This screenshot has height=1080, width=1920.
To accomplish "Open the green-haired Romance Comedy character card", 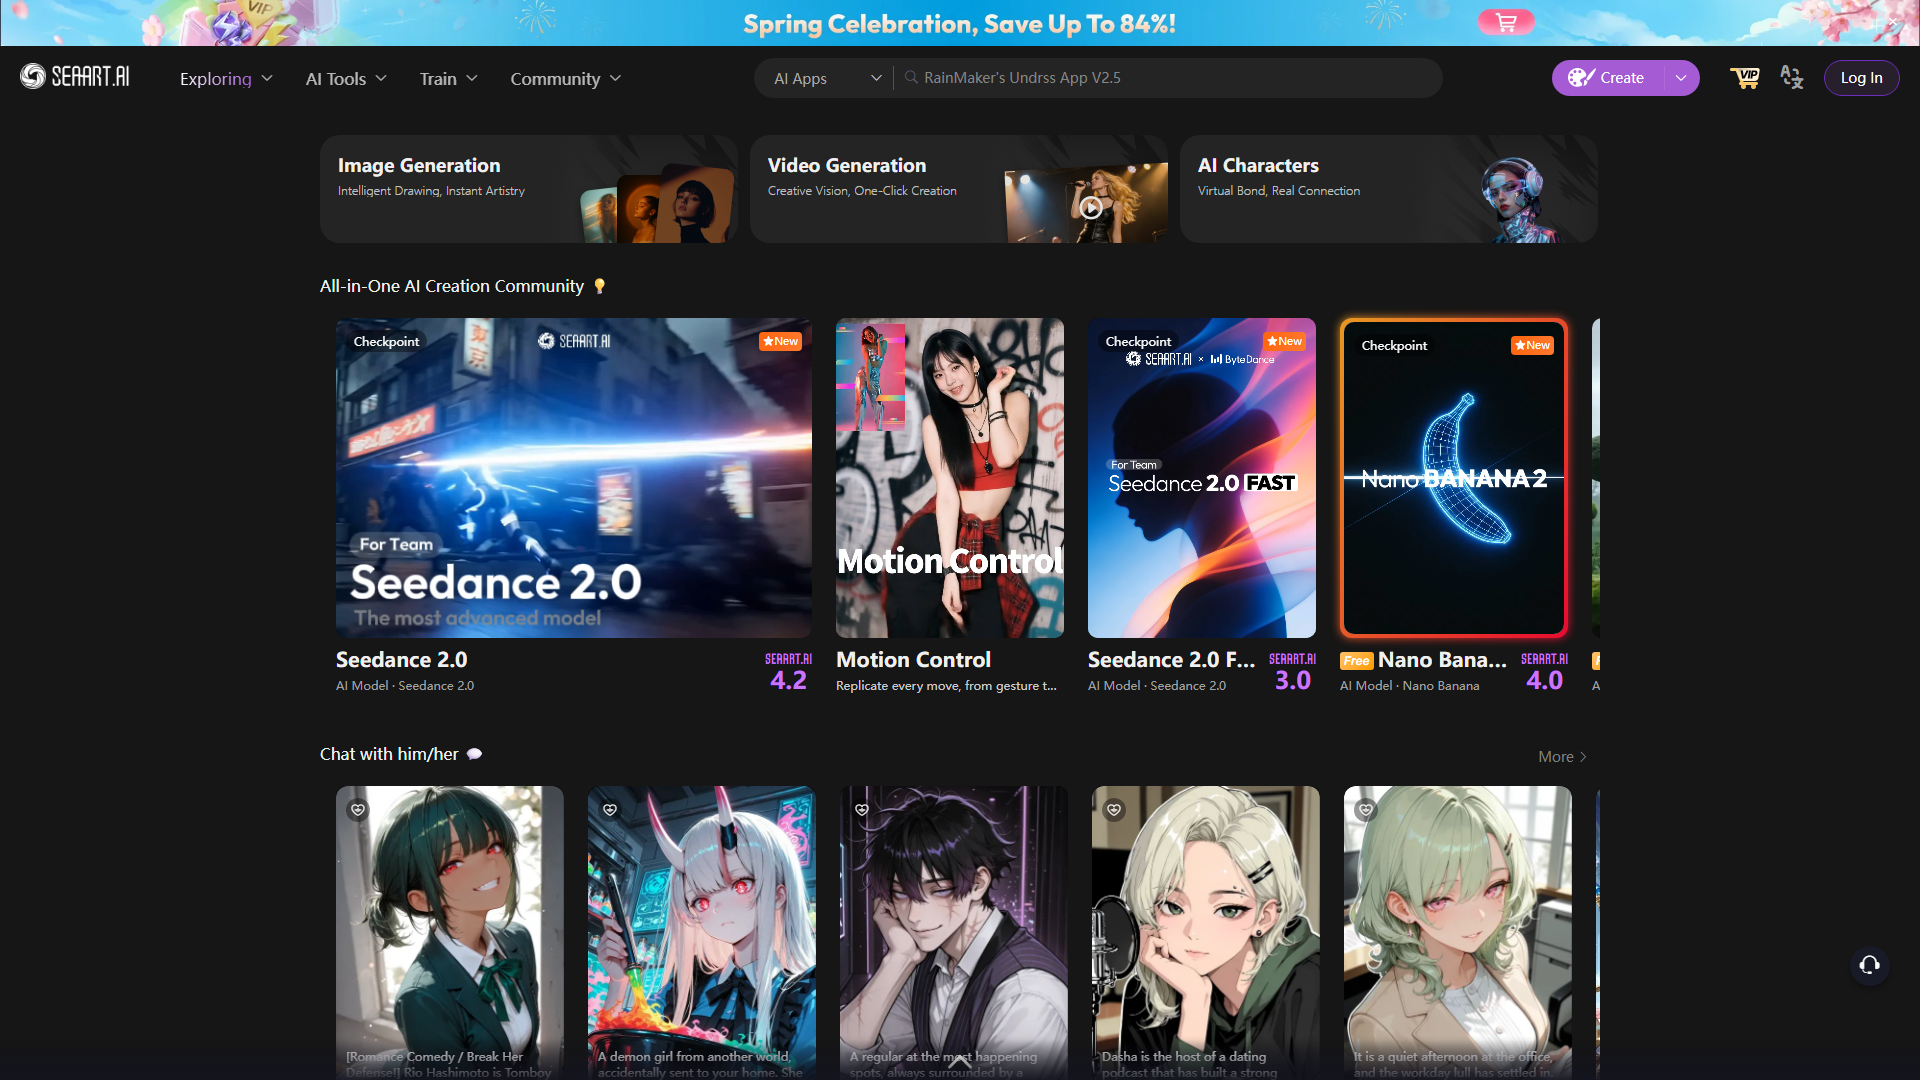I will tap(450, 932).
